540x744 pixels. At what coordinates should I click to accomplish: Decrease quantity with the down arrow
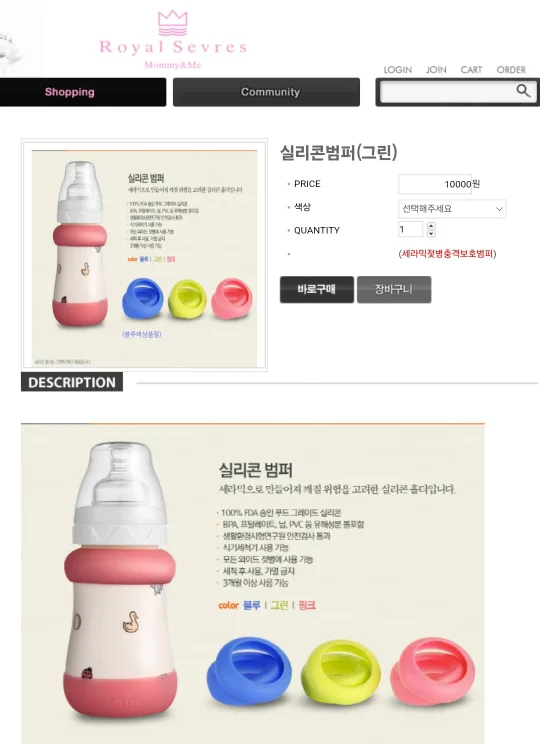point(431,233)
